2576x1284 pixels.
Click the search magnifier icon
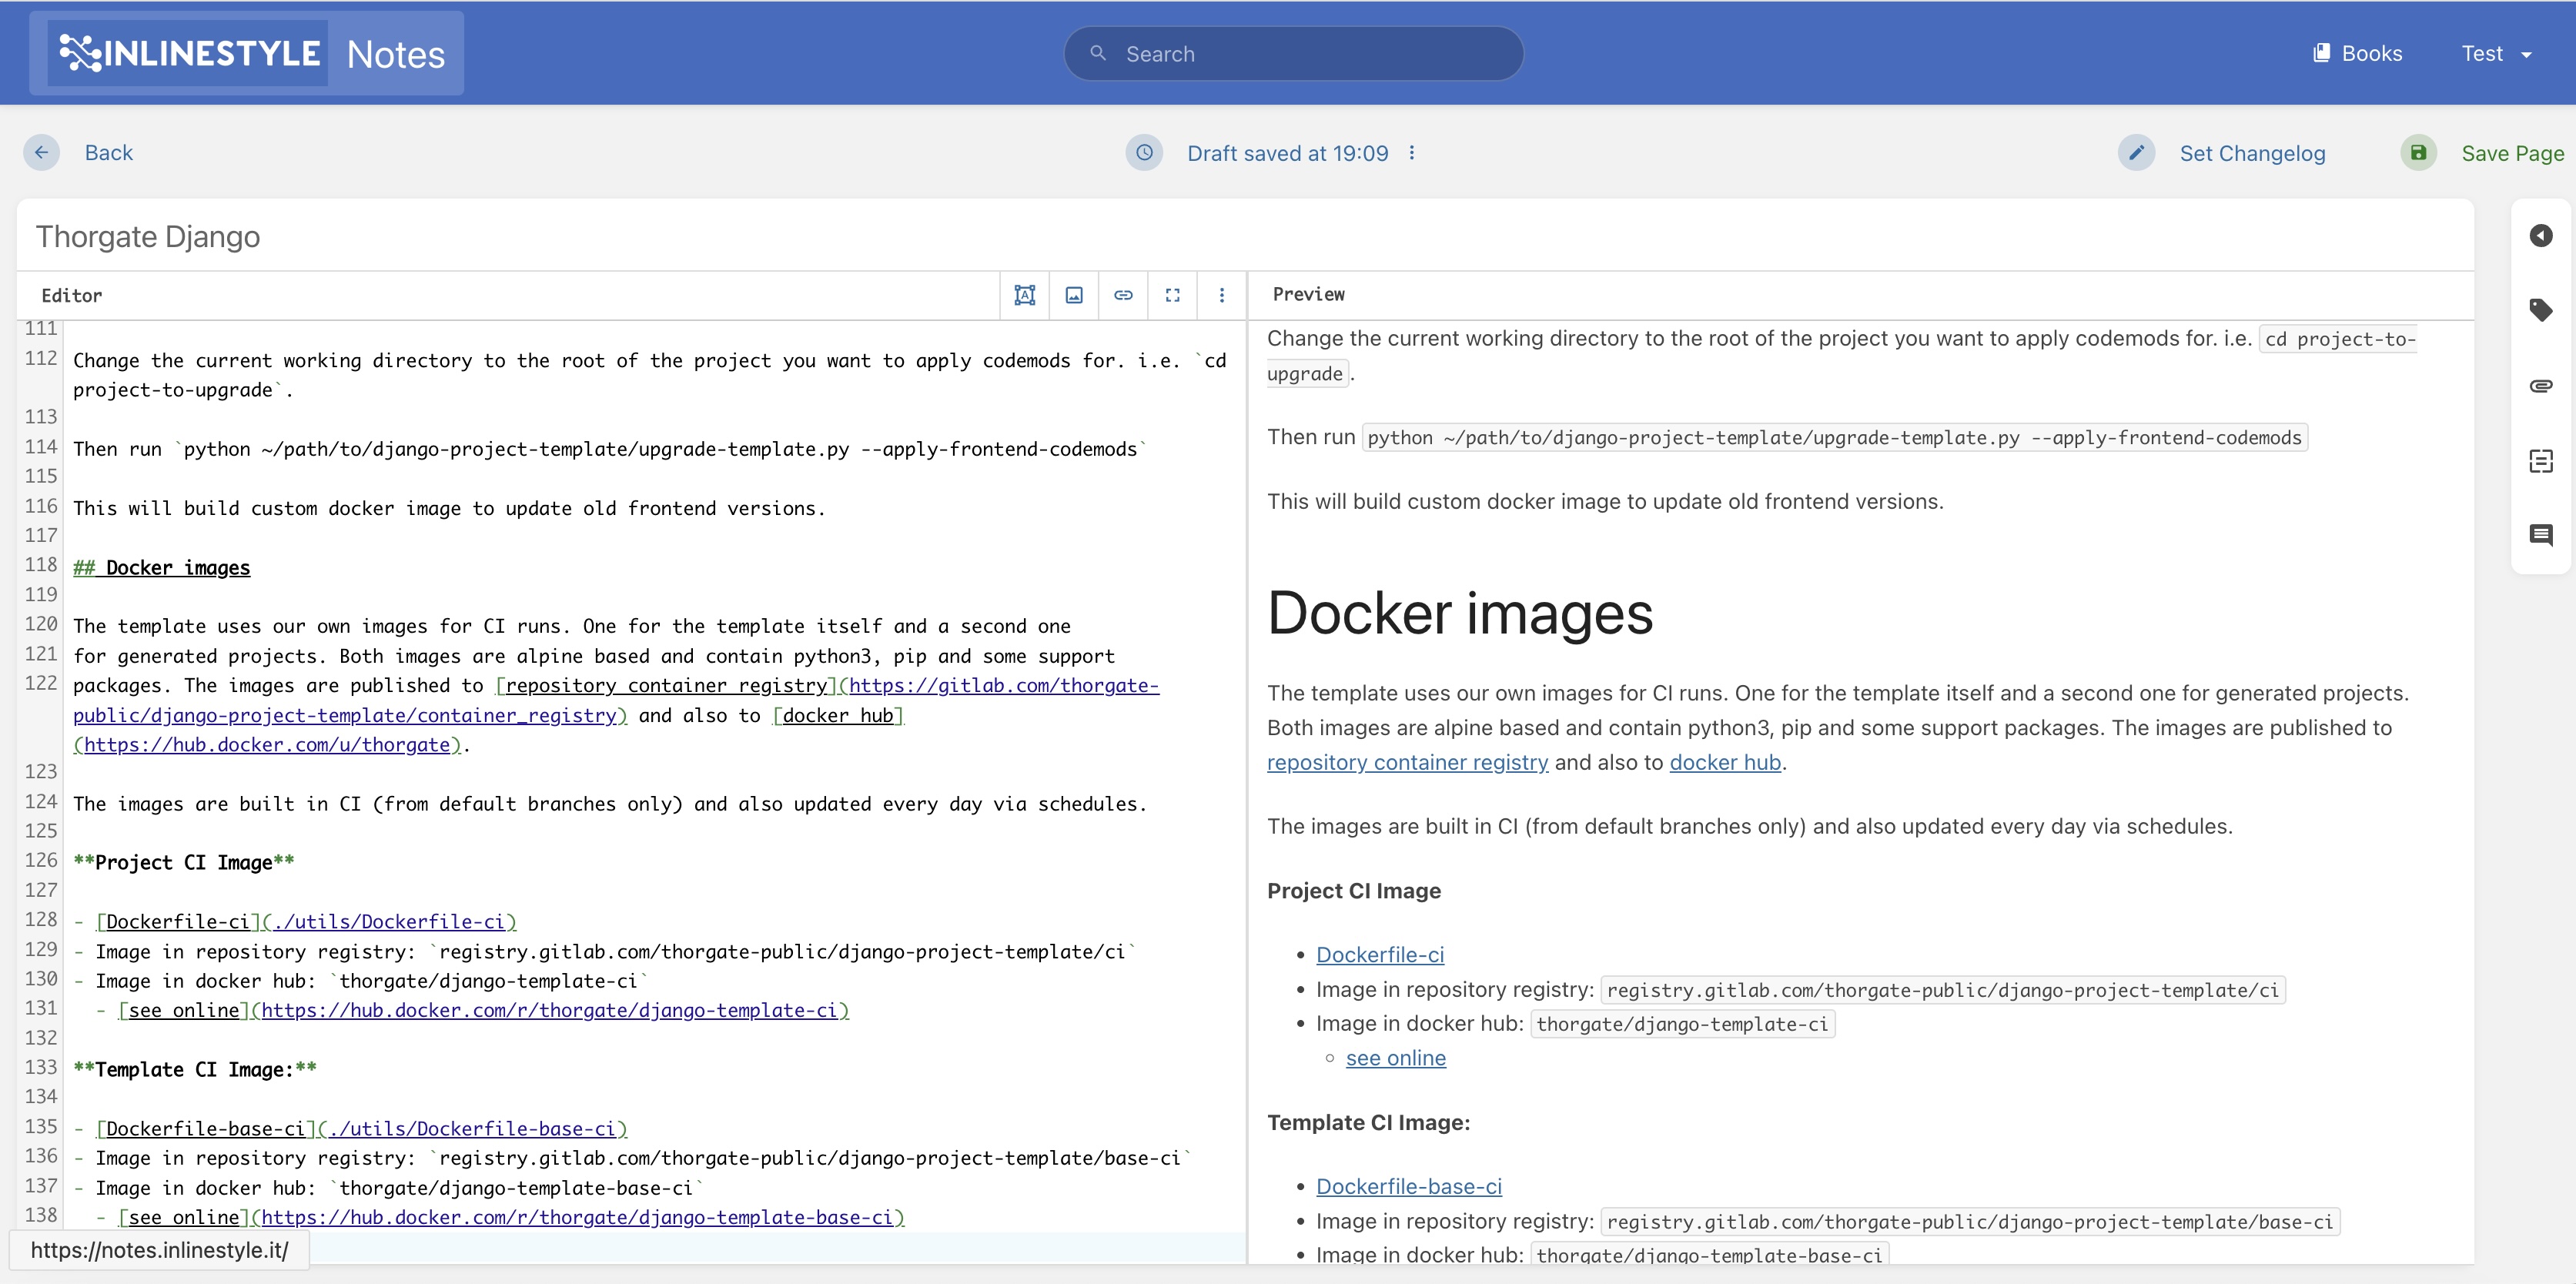1098,53
